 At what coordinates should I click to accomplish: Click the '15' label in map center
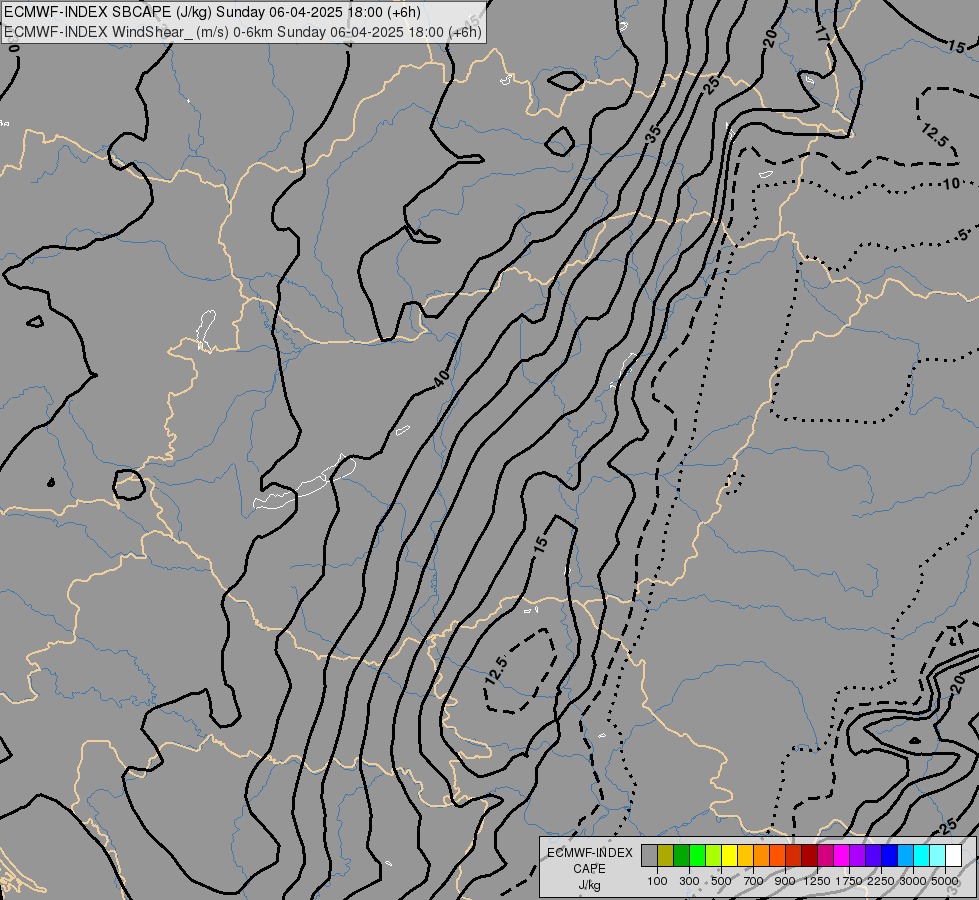pyautogui.click(x=541, y=544)
